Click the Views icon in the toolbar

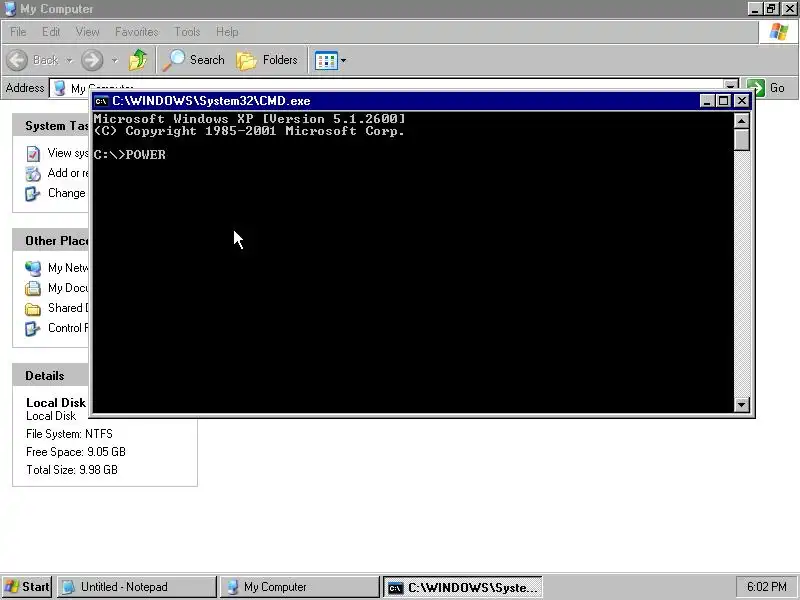[326, 61]
